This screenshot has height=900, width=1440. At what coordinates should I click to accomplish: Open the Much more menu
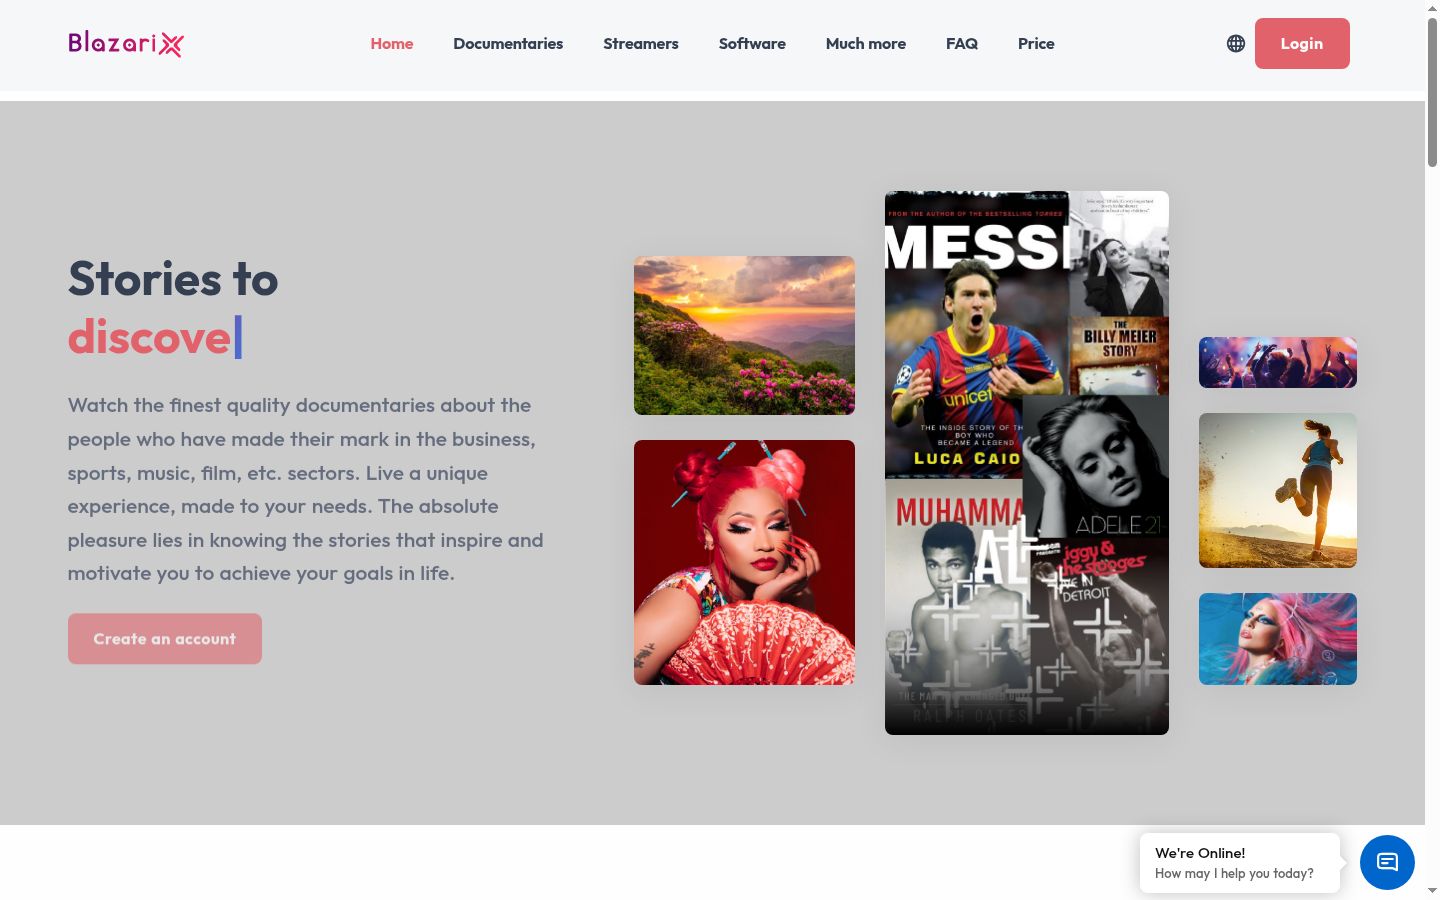coord(866,43)
